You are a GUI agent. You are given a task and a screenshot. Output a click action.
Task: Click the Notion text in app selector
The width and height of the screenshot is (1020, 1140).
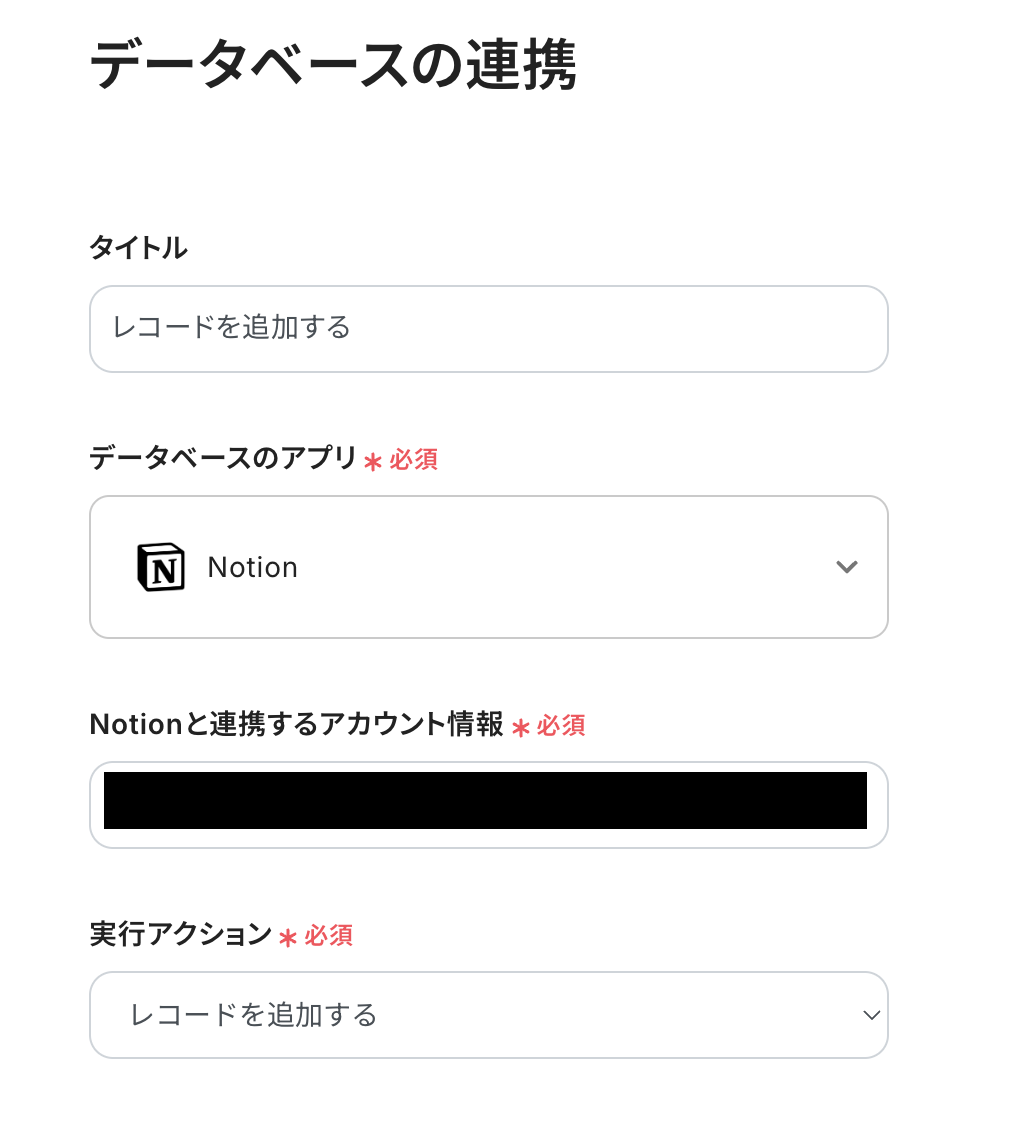[252, 567]
